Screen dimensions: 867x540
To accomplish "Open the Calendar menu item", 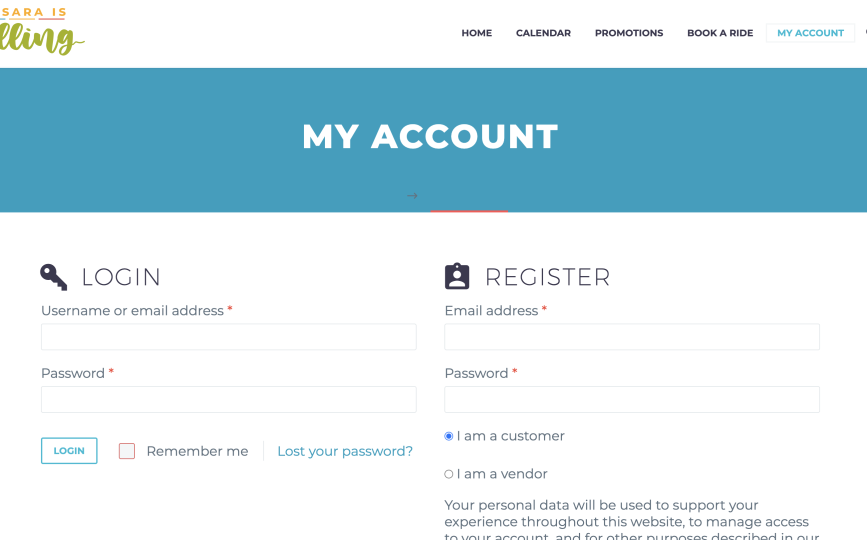I will click(543, 33).
